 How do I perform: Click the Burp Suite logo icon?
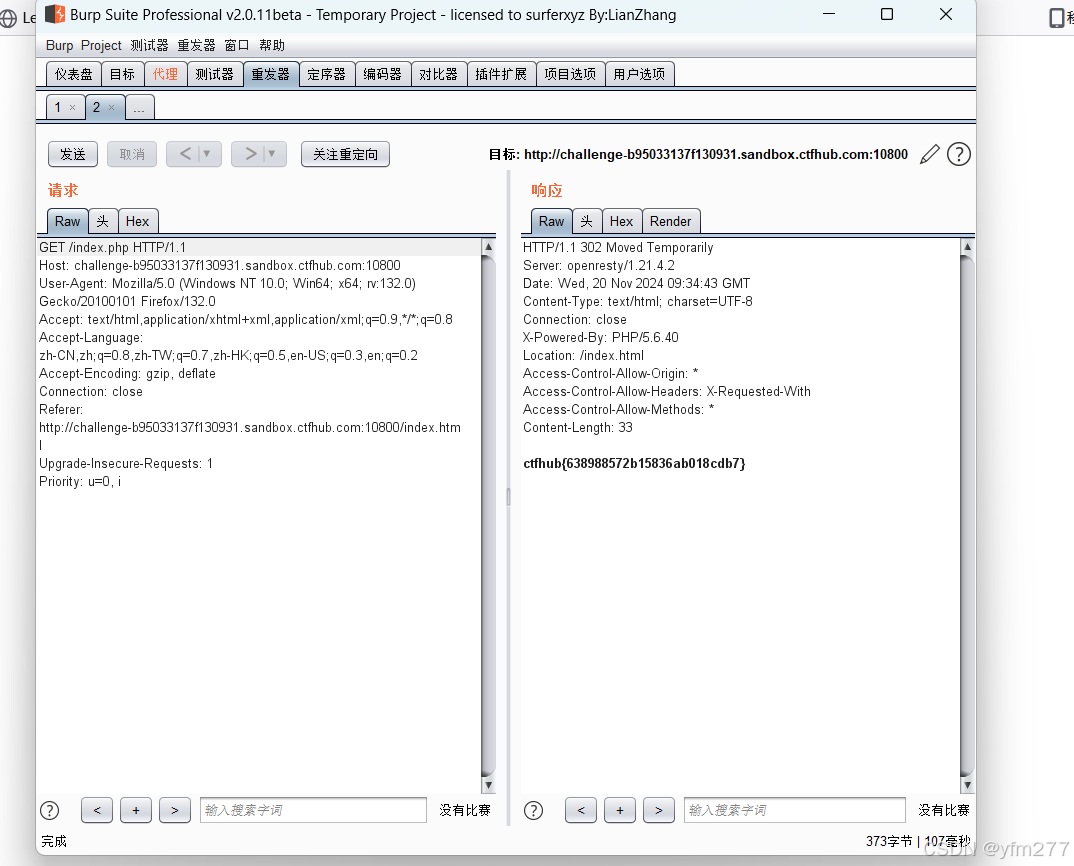[x=55, y=14]
